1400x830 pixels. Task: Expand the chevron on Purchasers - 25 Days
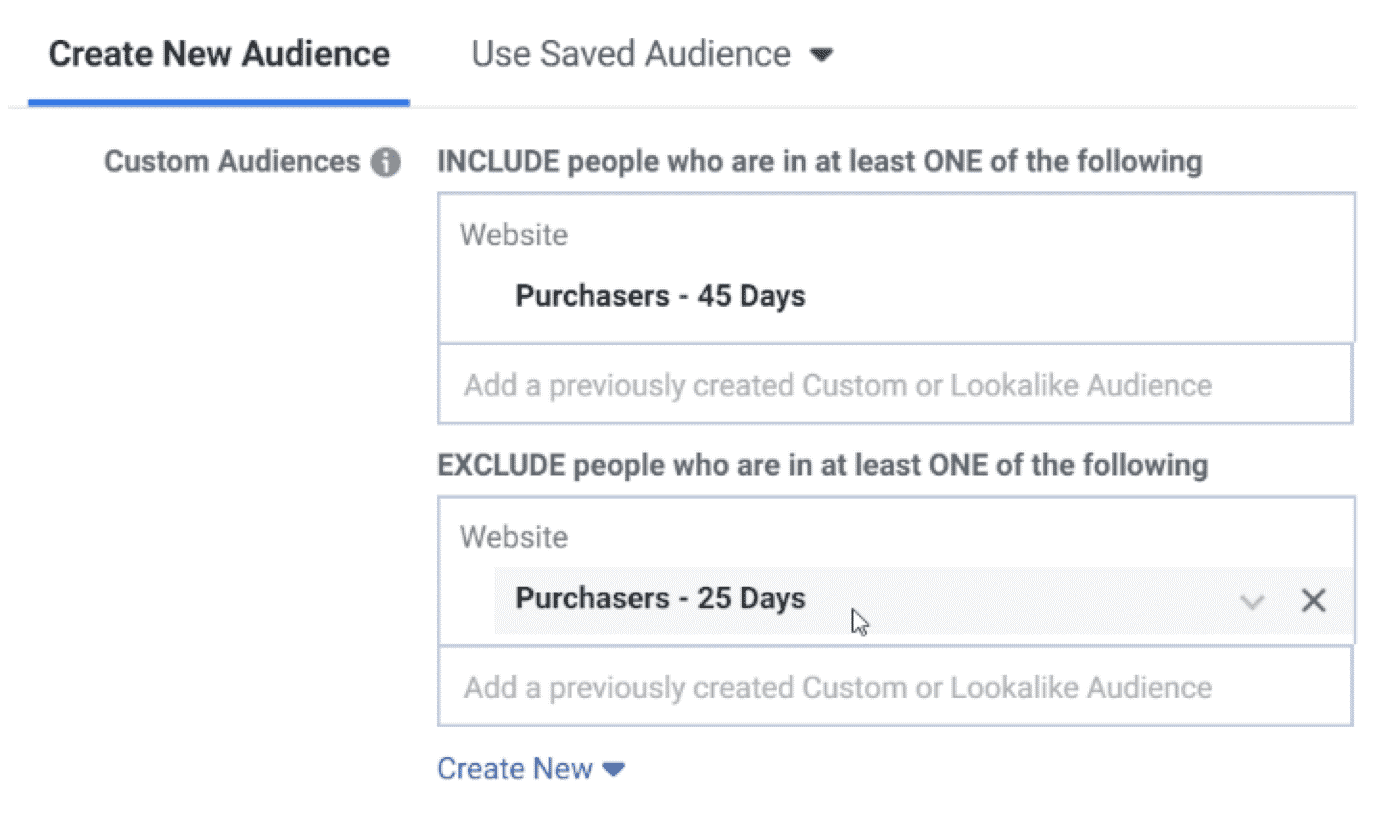(1252, 601)
